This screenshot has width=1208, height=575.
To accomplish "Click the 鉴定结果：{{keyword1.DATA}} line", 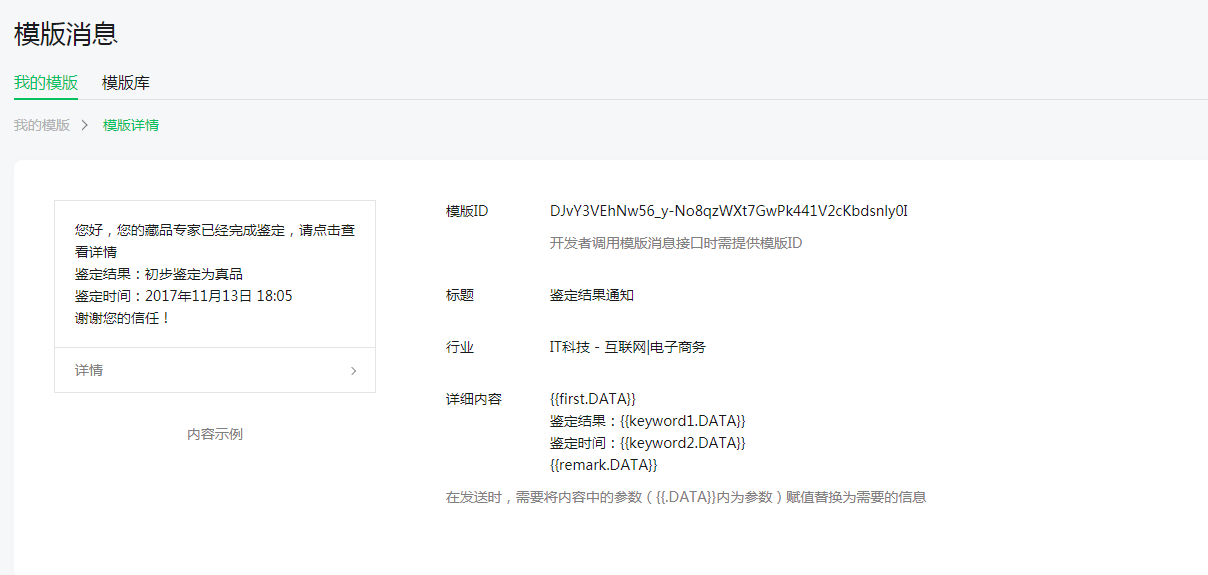I will pyautogui.click(x=648, y=421).
